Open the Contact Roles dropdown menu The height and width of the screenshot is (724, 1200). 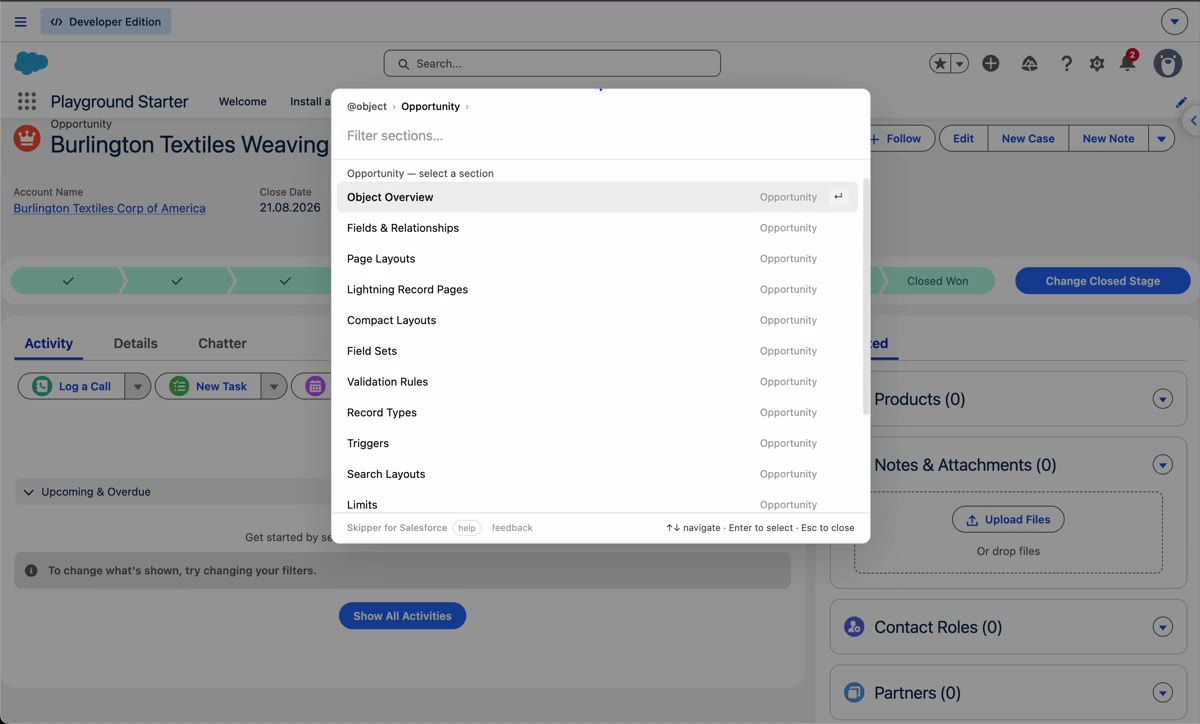coord(1162,627)
